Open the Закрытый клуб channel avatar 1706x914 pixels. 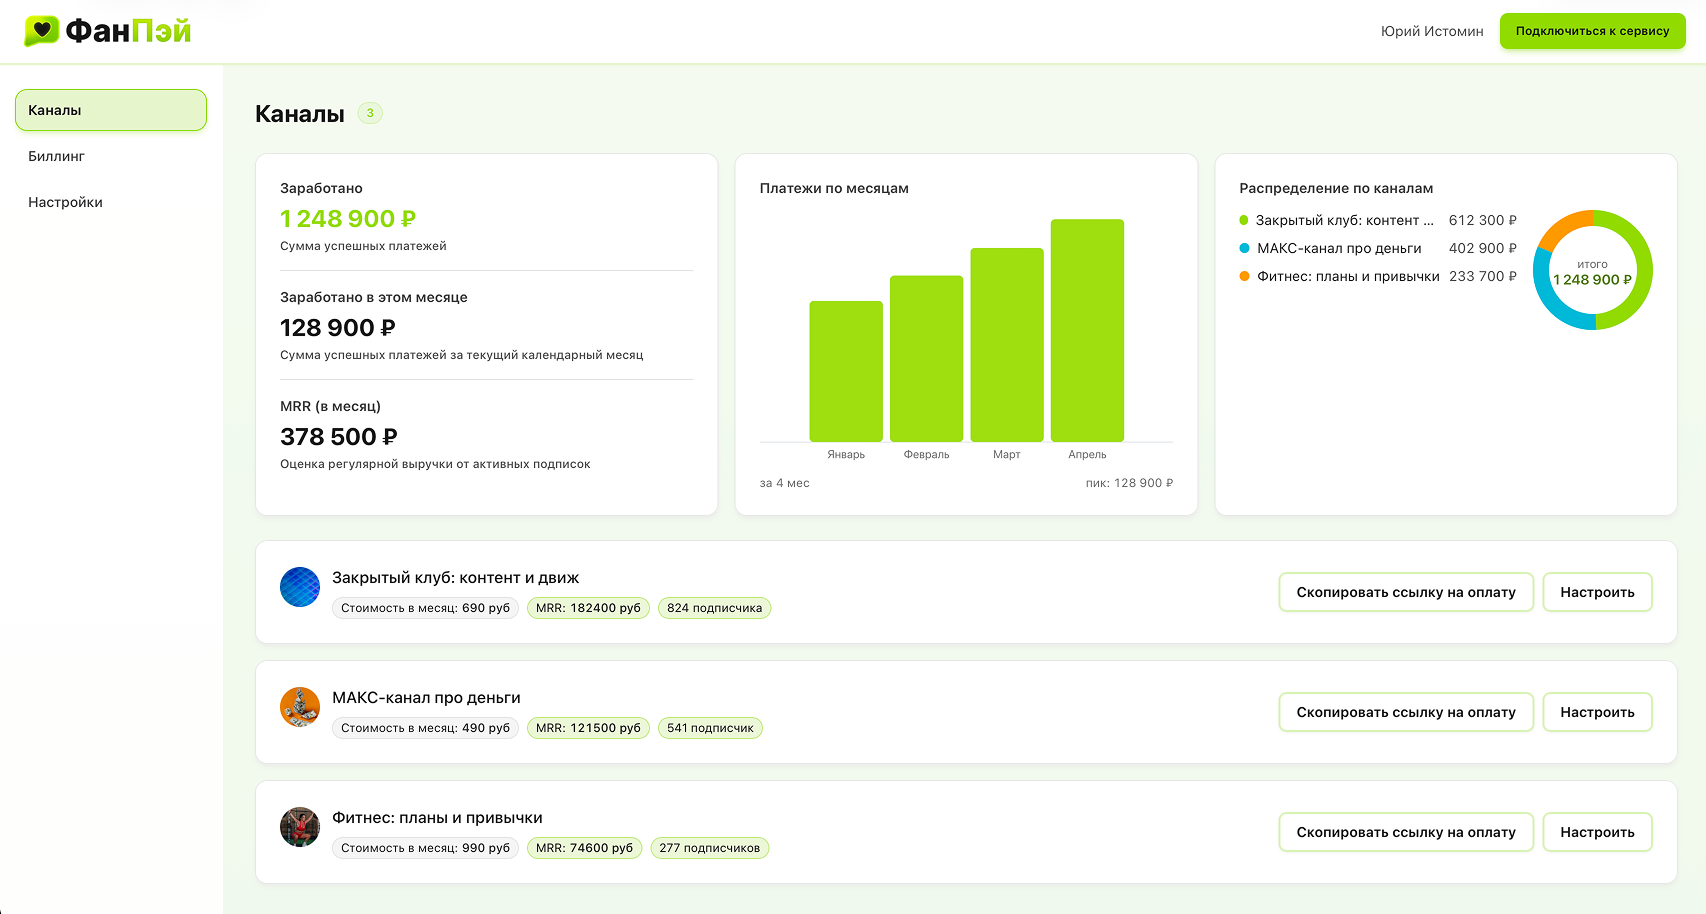pos(300,587)
